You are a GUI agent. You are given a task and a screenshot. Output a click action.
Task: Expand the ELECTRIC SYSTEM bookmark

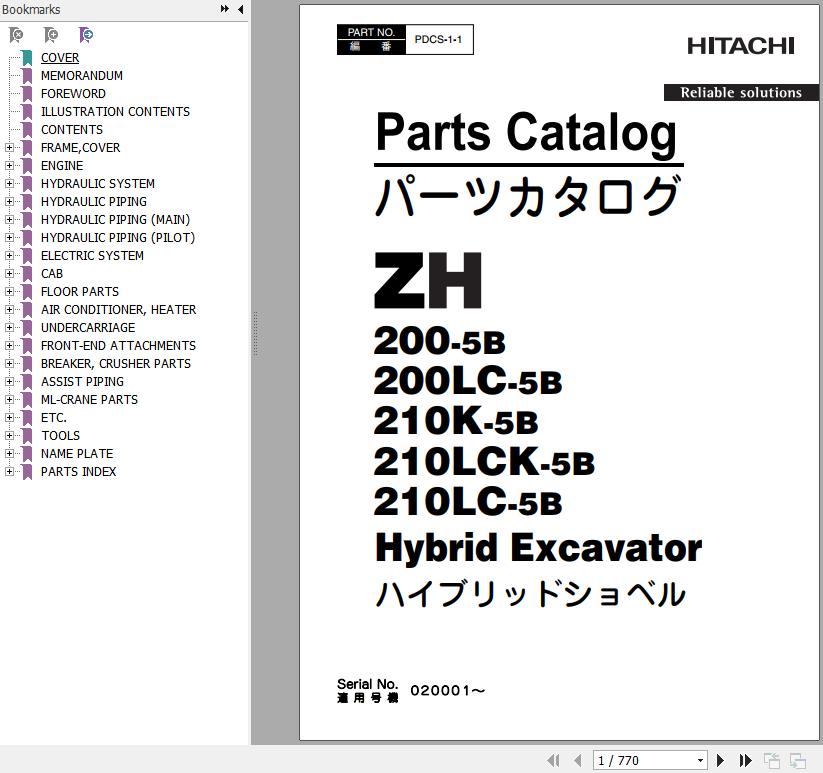point(9,256)
